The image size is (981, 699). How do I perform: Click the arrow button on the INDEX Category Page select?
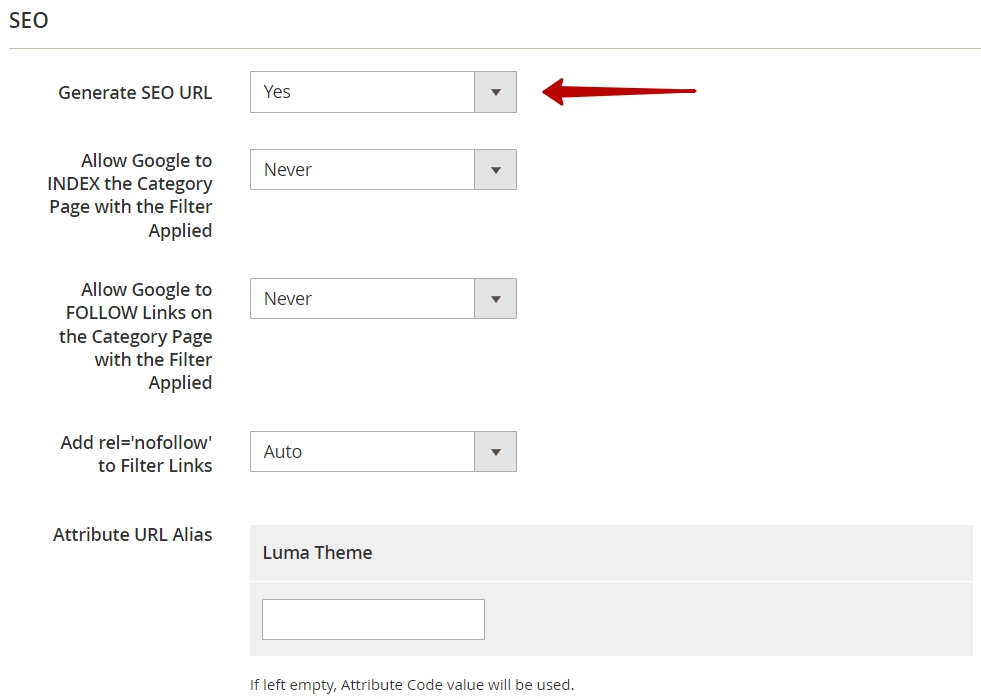coord(496,170)
